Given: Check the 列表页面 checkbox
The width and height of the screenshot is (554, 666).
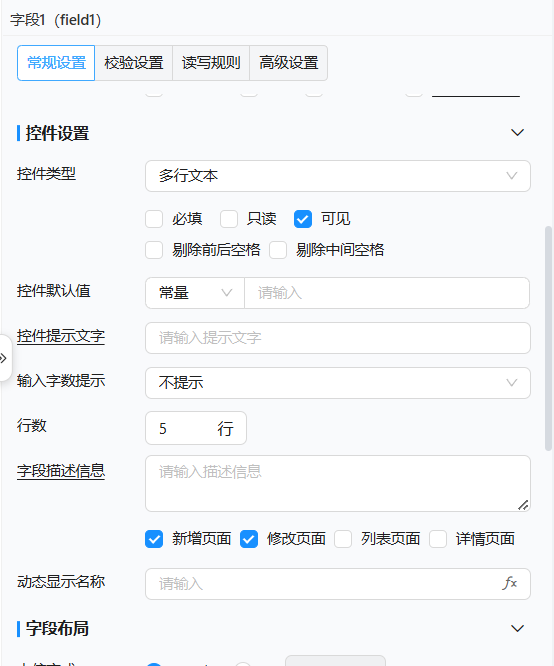Looking at the screenshot, I should (x=343, y=539).
